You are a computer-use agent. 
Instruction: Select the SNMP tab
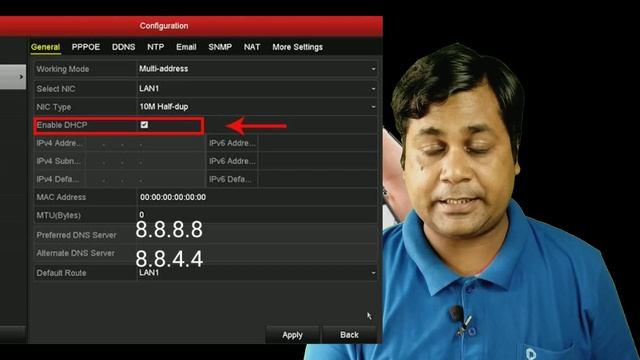point(220,47)
